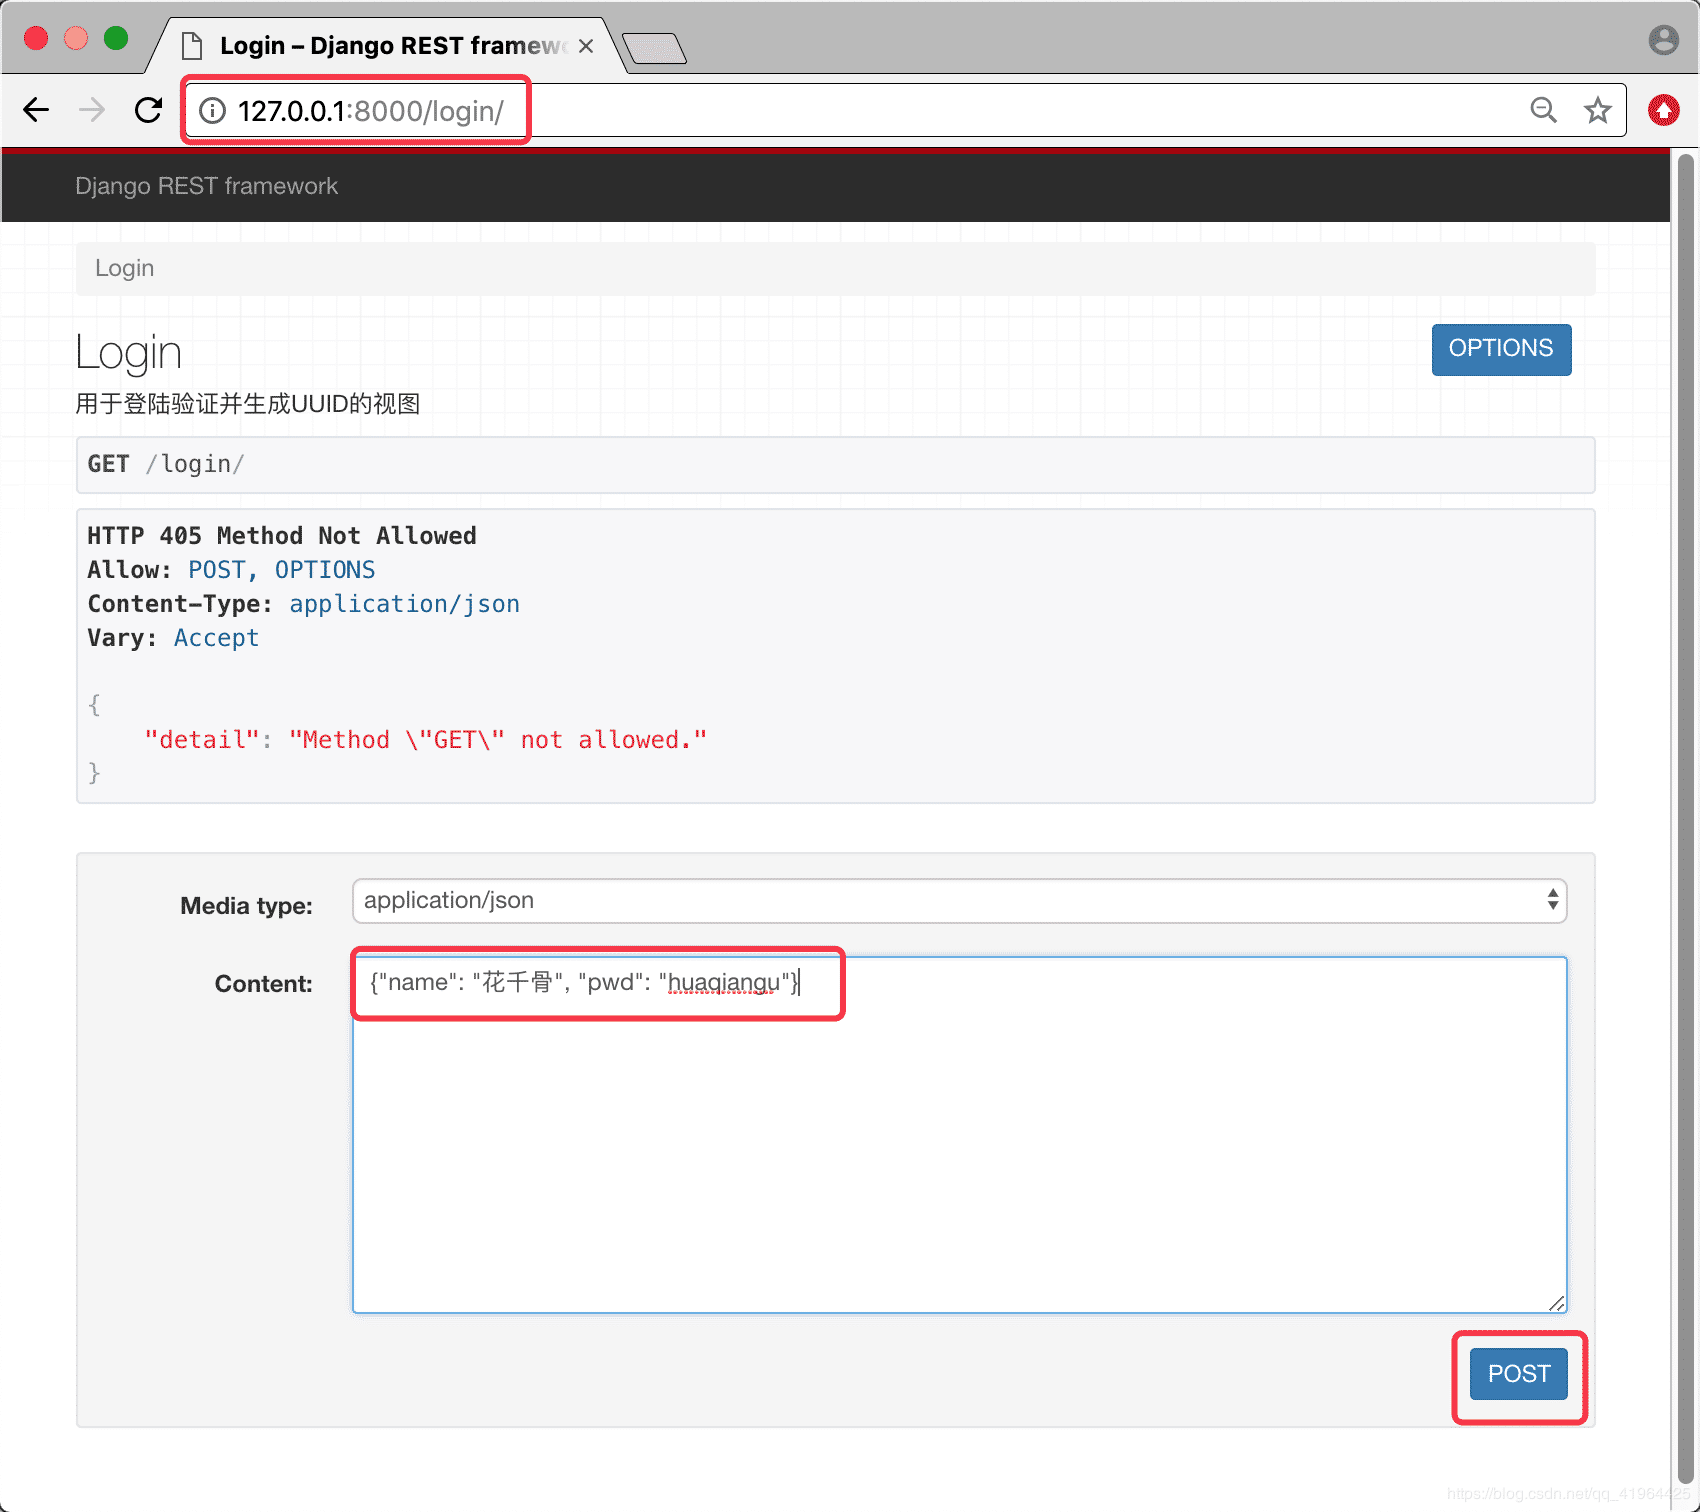
Task: Click the Content label
Action: (x=263, y=984)
